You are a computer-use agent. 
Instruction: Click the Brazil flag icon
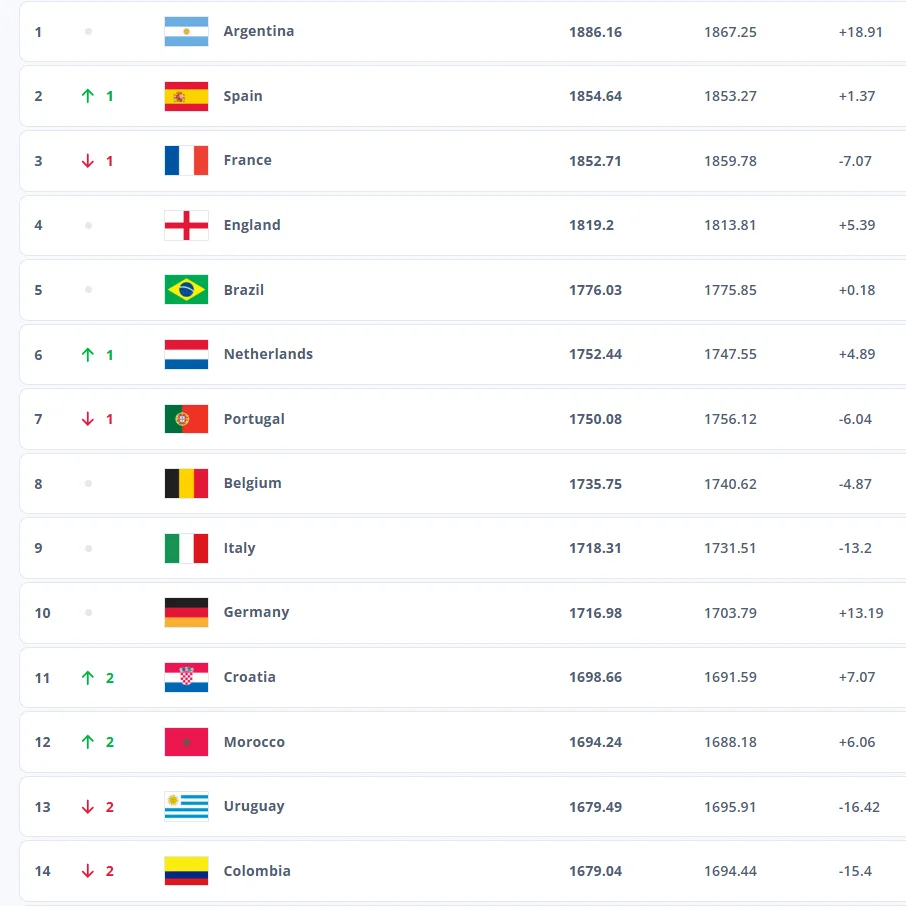[x=186, y=290]
